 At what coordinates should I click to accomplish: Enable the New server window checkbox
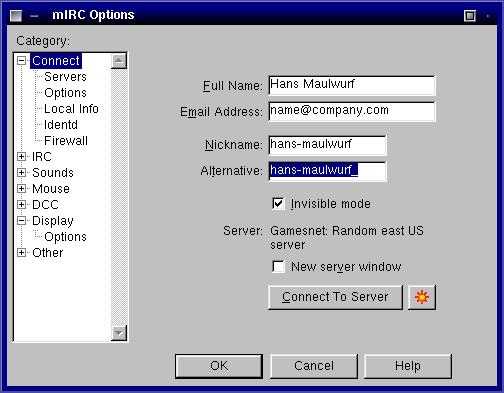[x=278, y=267]
